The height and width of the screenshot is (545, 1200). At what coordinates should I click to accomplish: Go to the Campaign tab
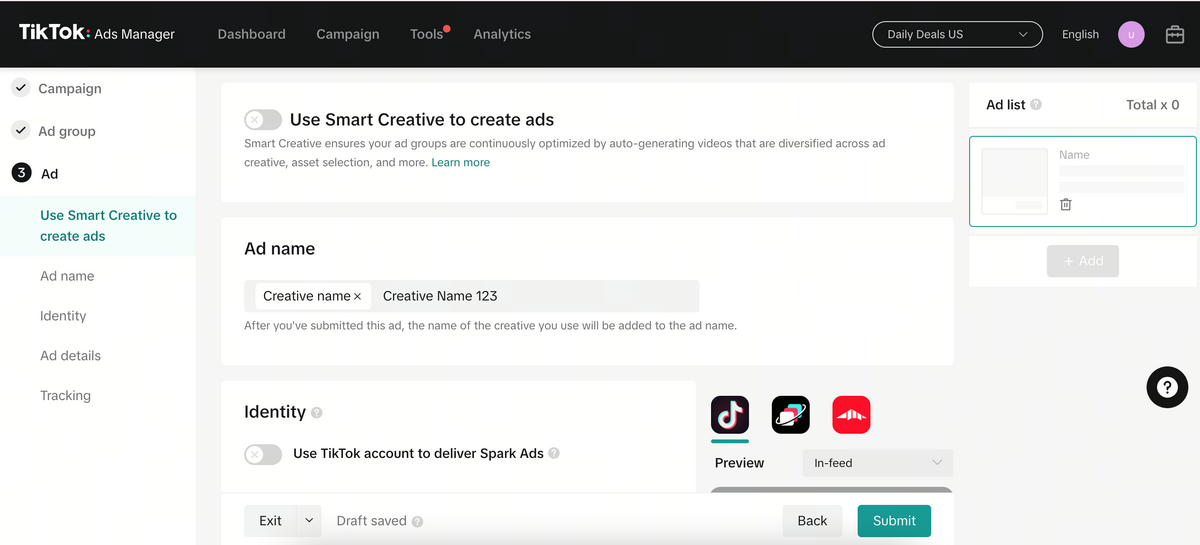pyautogui.click(x=347, y=34)
